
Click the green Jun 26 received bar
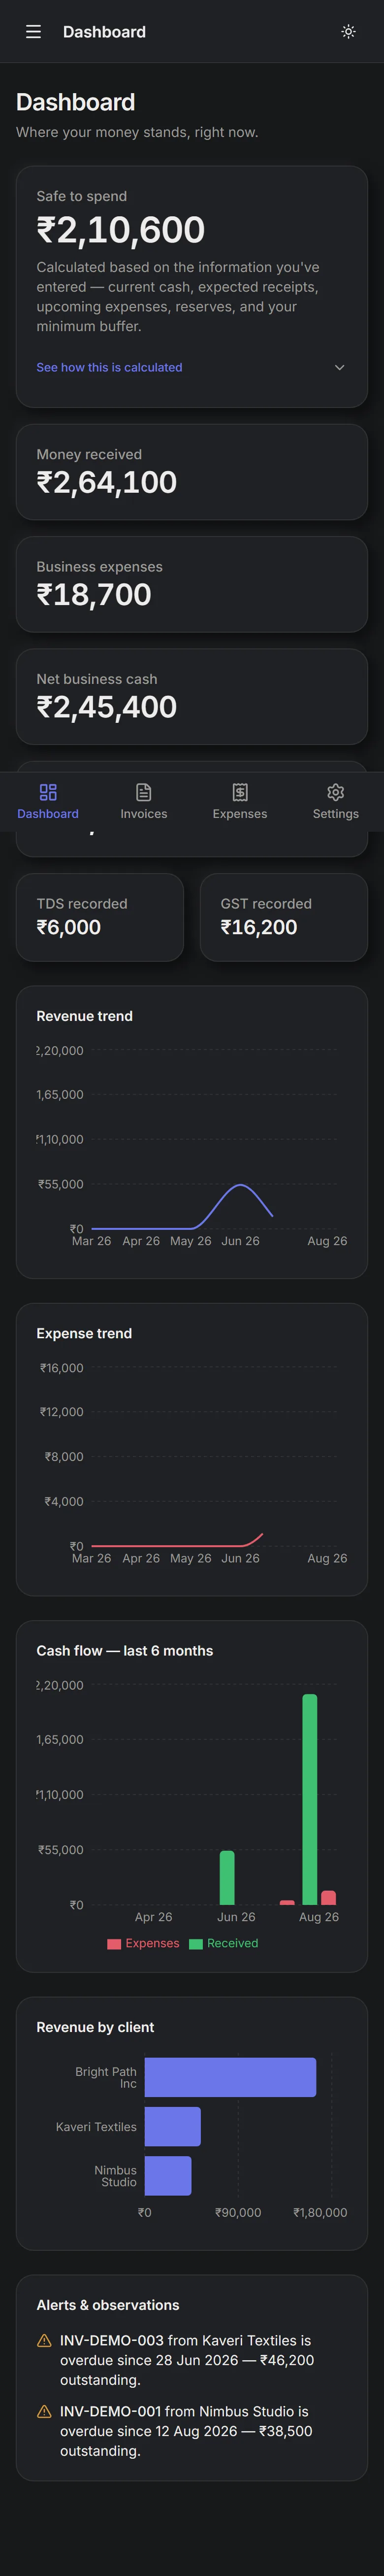coord(227,1878)
